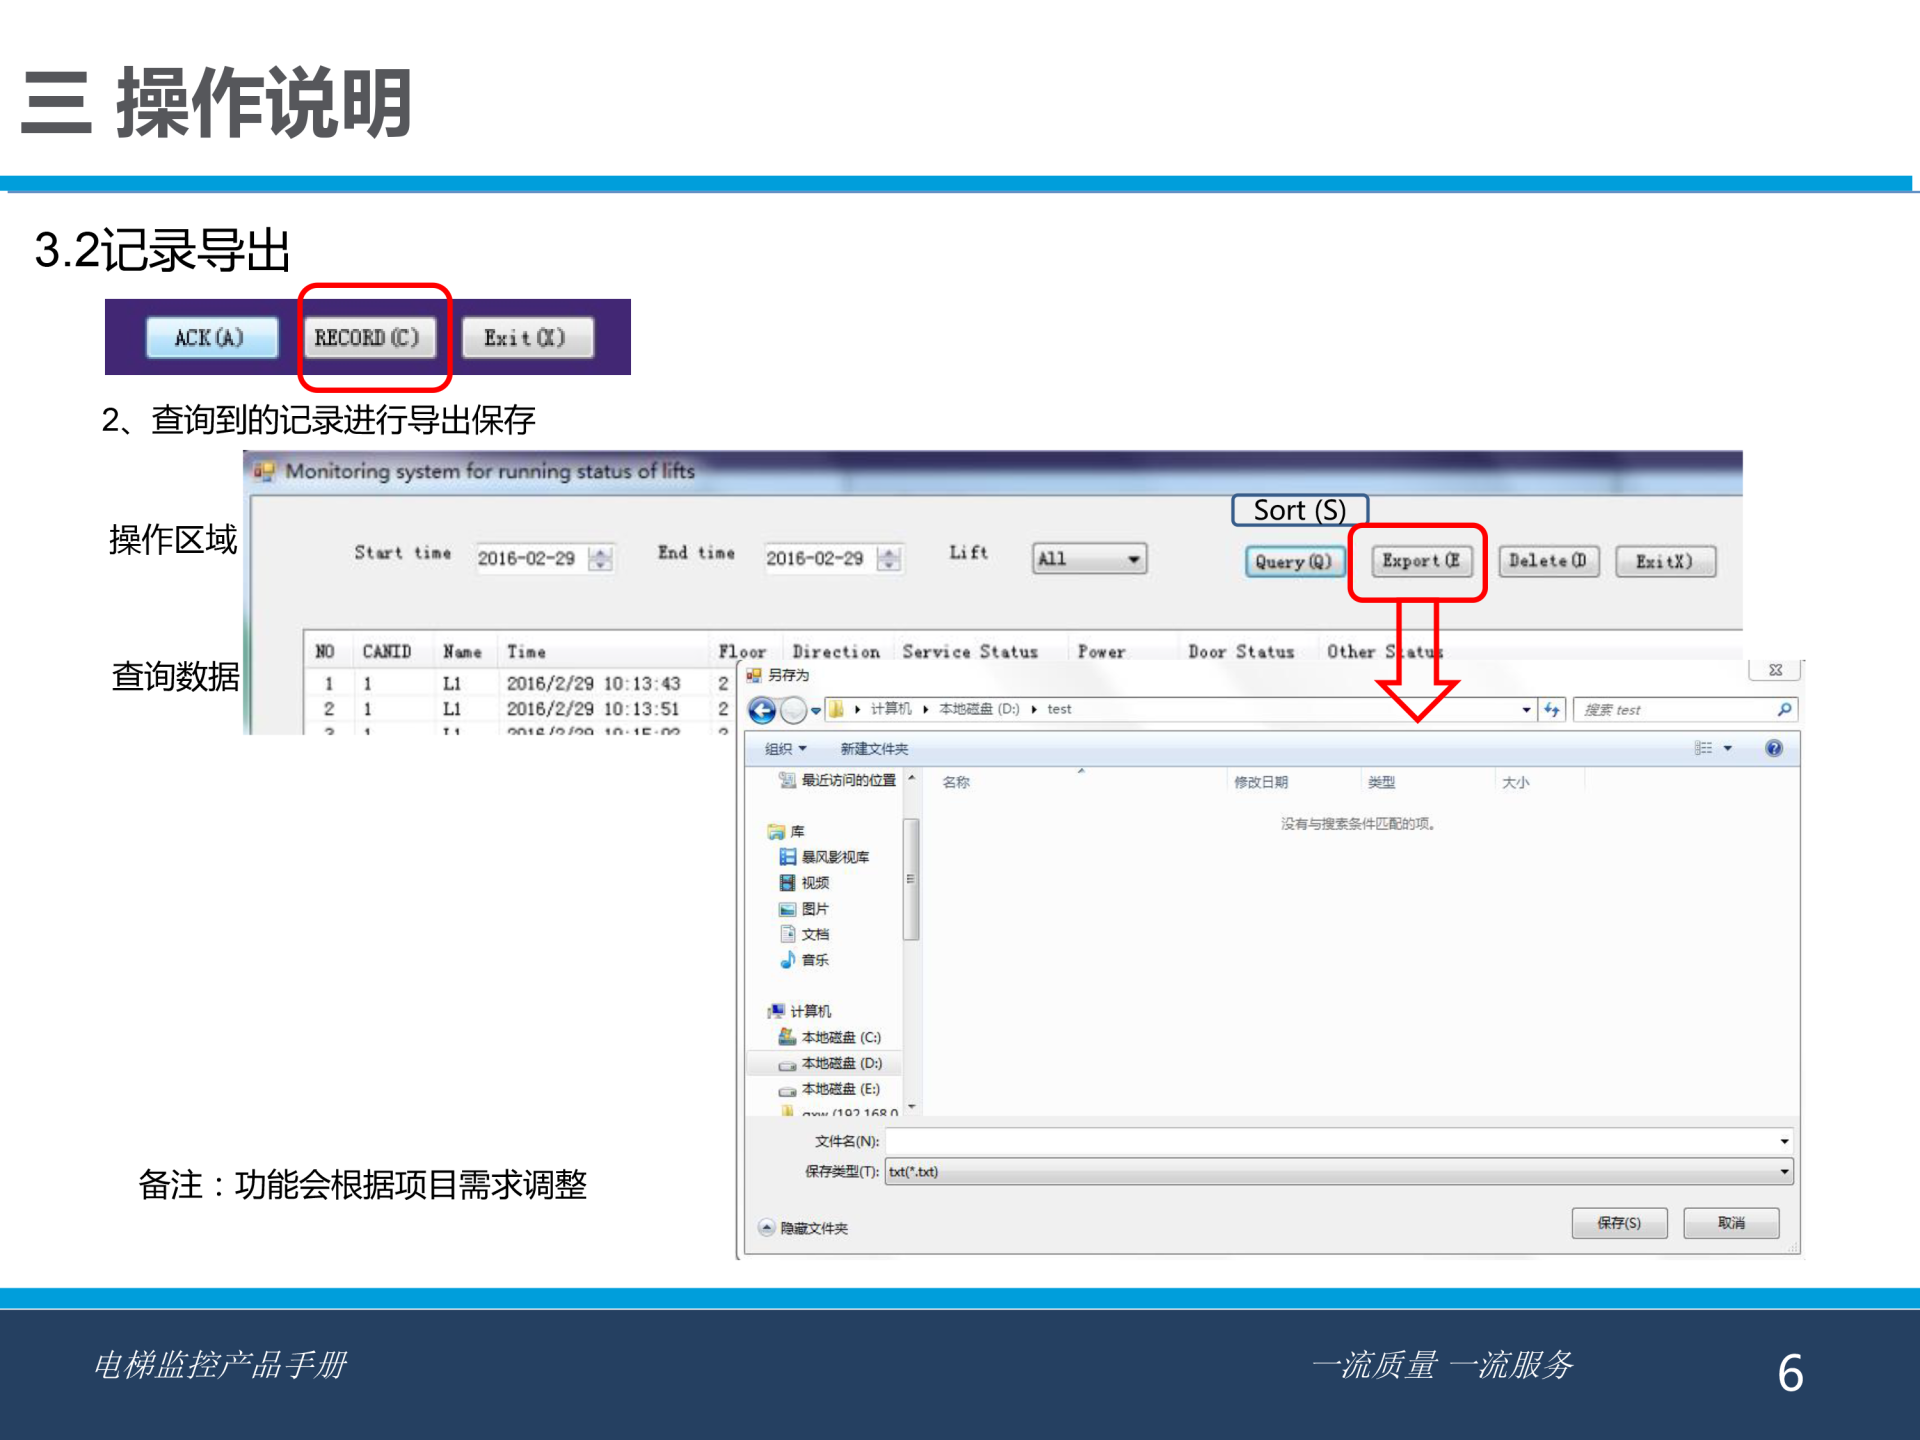Open the 组织 menu

tap(785, 749)
